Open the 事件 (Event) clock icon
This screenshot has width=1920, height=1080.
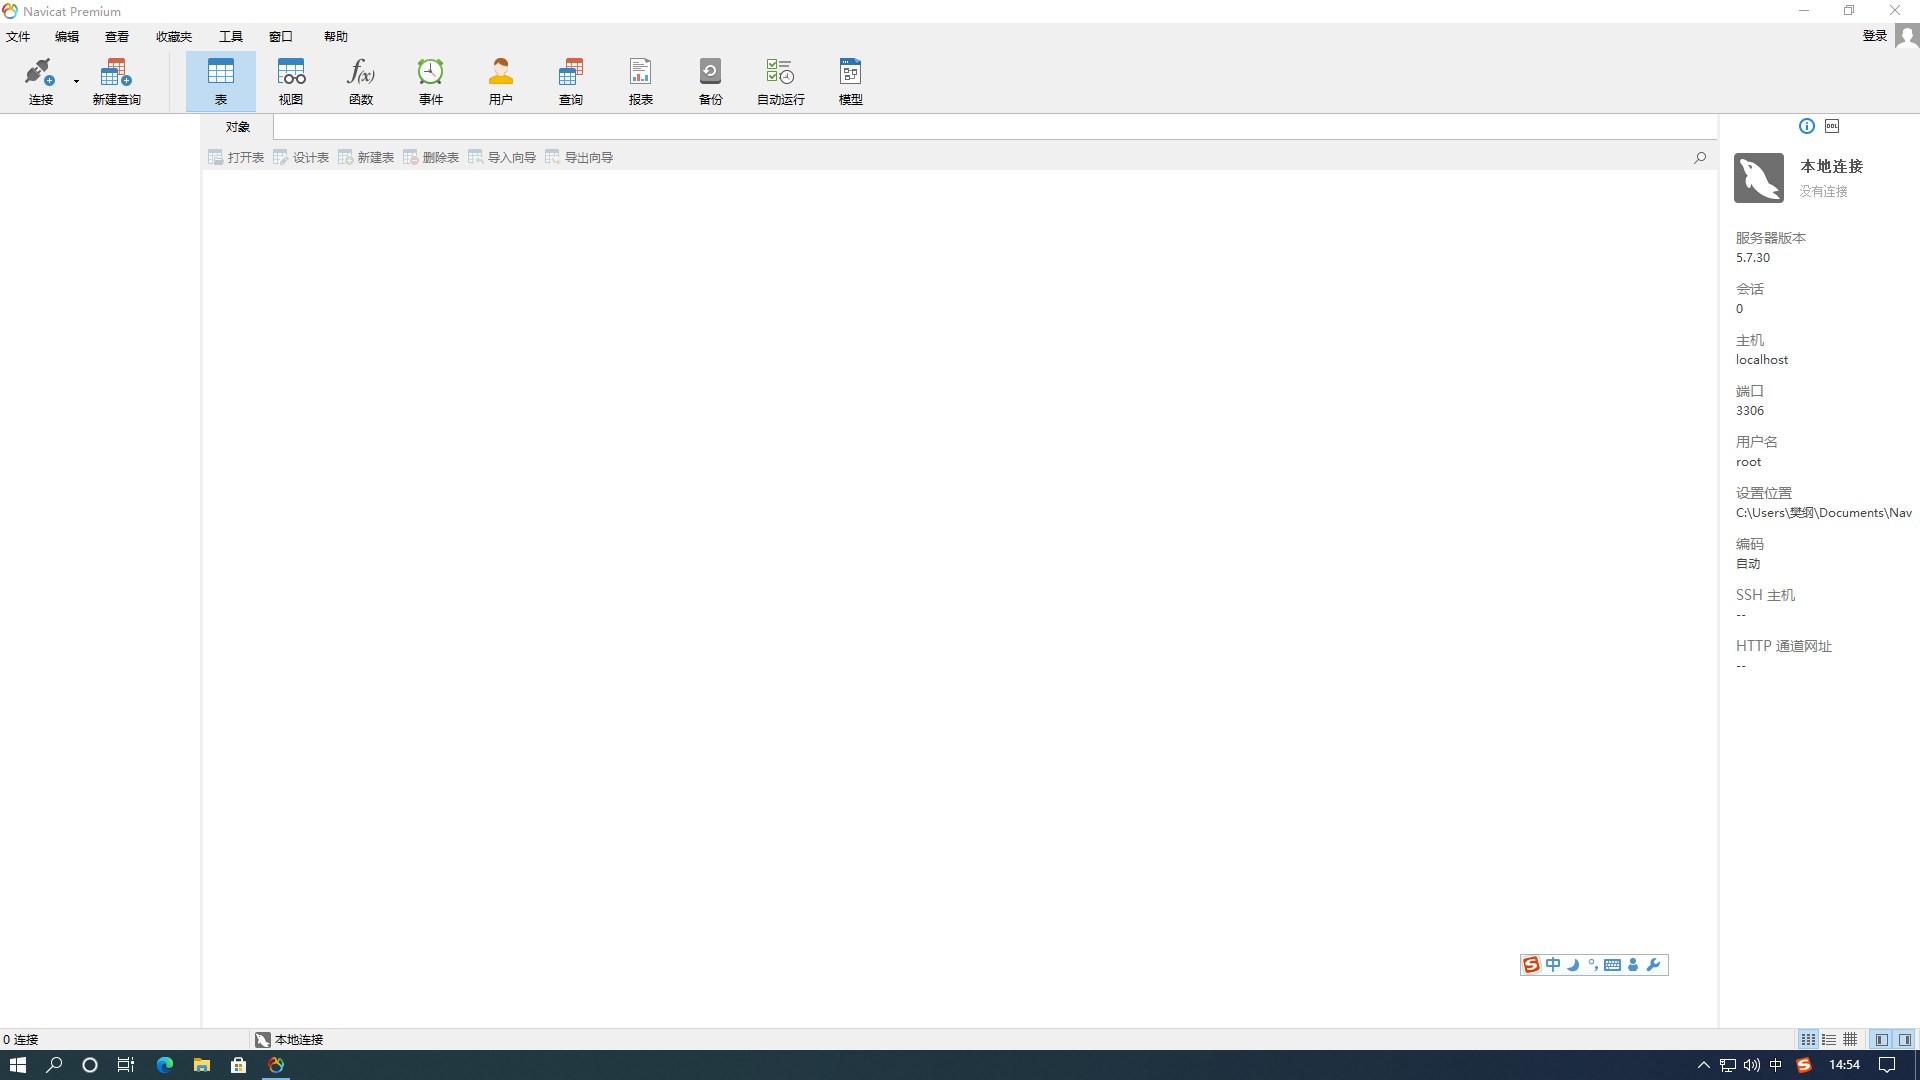[431, 80]
